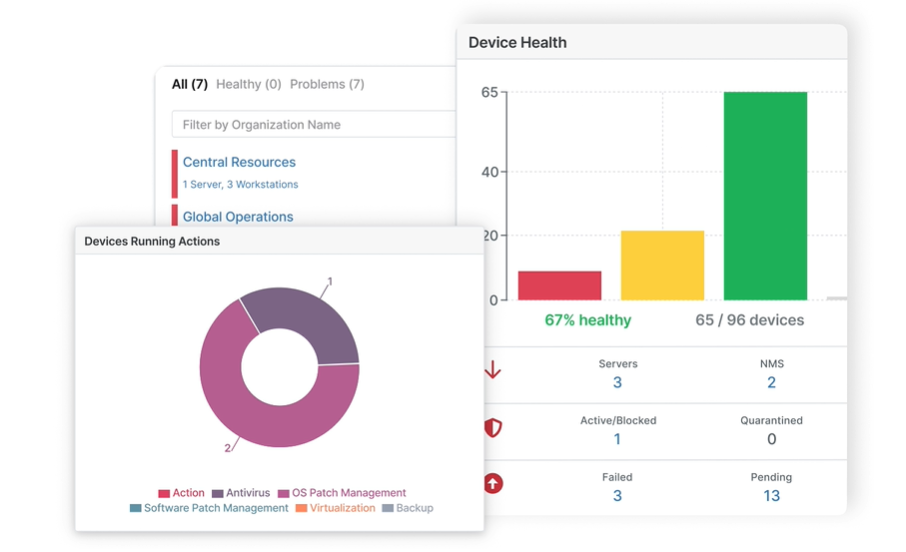Click the Servers count 3

tap(618, 382)
